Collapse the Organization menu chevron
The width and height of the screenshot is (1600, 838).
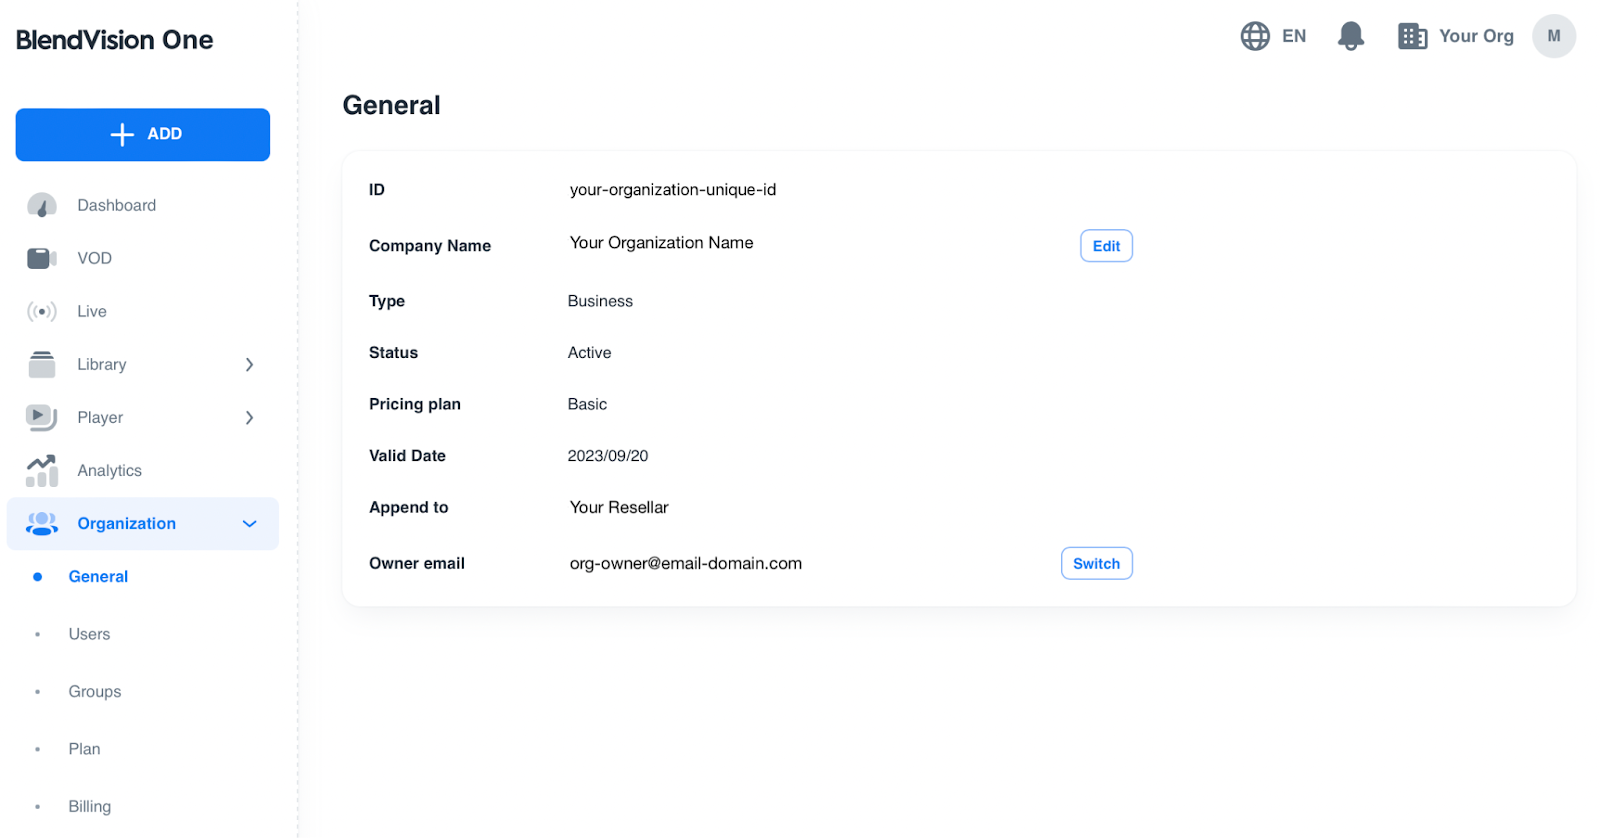pos(249,523)
